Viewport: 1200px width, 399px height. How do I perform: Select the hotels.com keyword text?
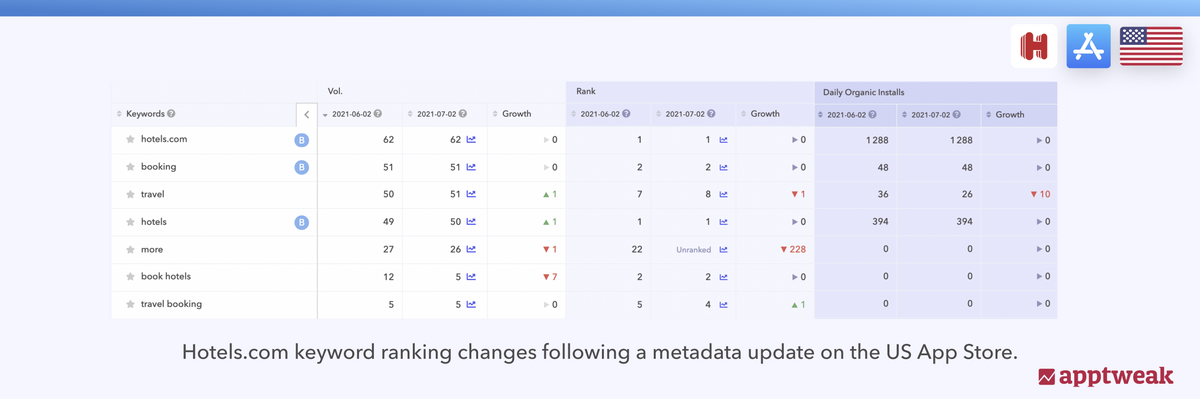pos(164,139)
